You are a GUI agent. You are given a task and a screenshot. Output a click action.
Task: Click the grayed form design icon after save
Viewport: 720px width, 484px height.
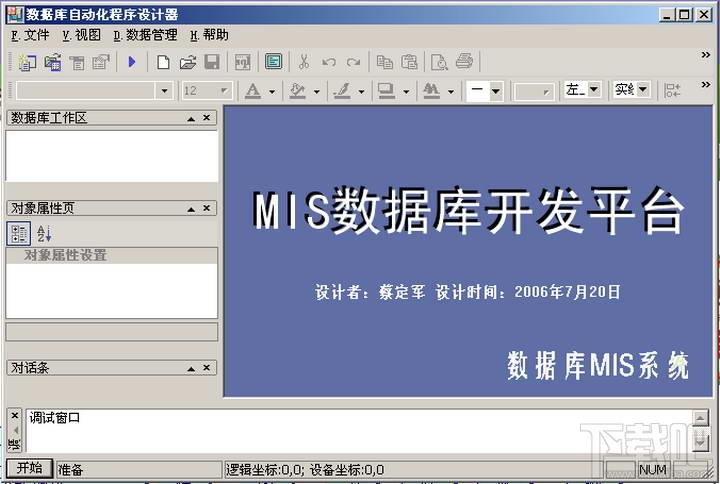[x=243, y=62]
